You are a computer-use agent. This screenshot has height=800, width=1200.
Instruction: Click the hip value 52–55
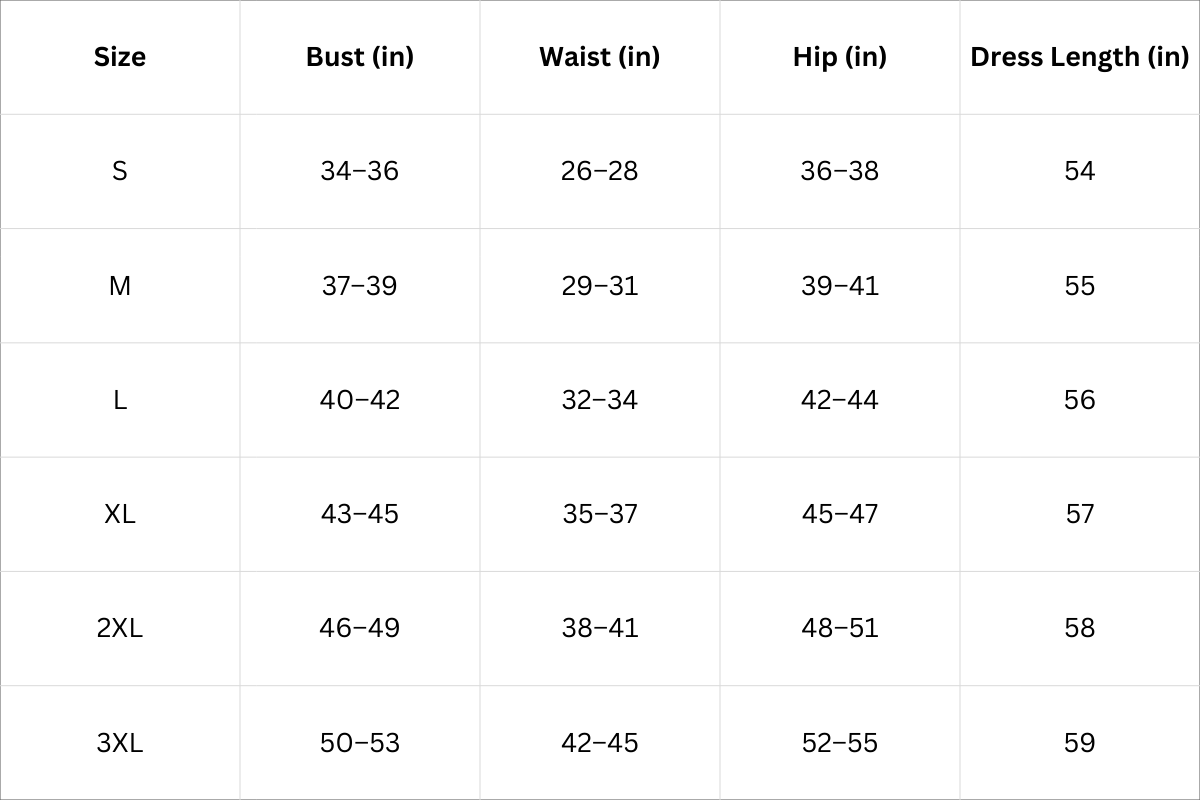coord(840,743)
